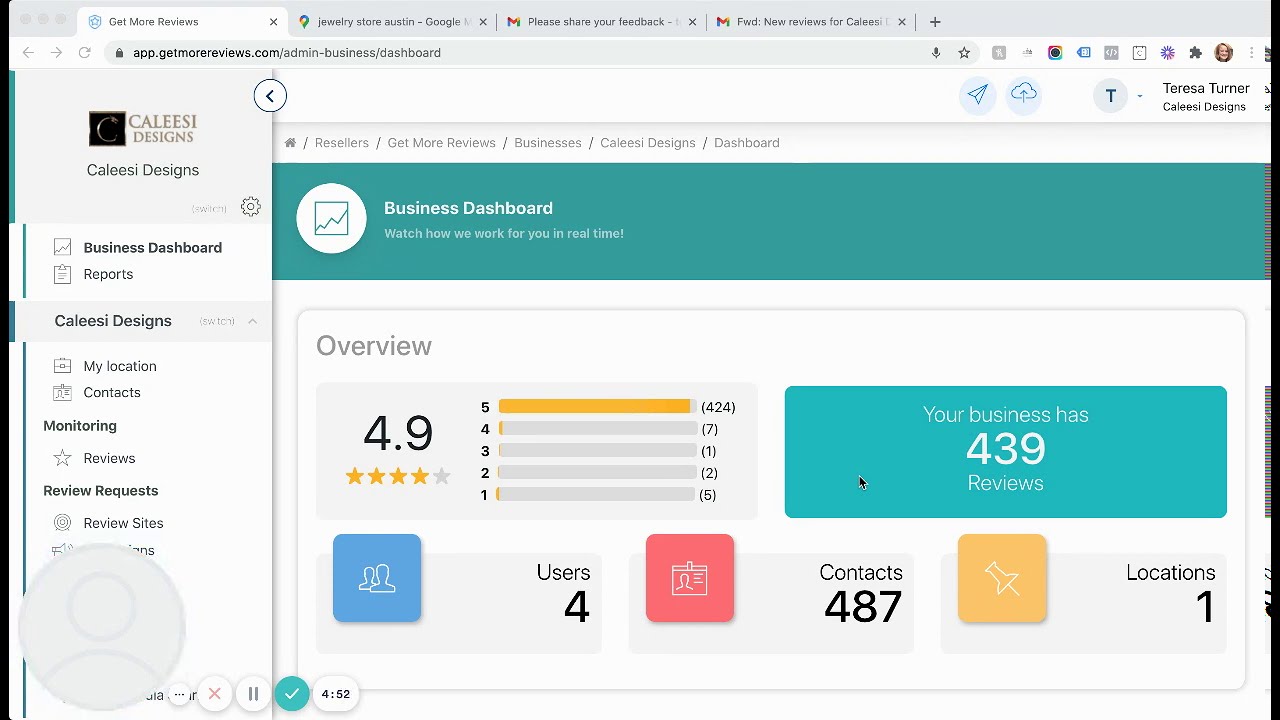
Task: Click the My location icon in sidebar
Action: coord(62,366)
